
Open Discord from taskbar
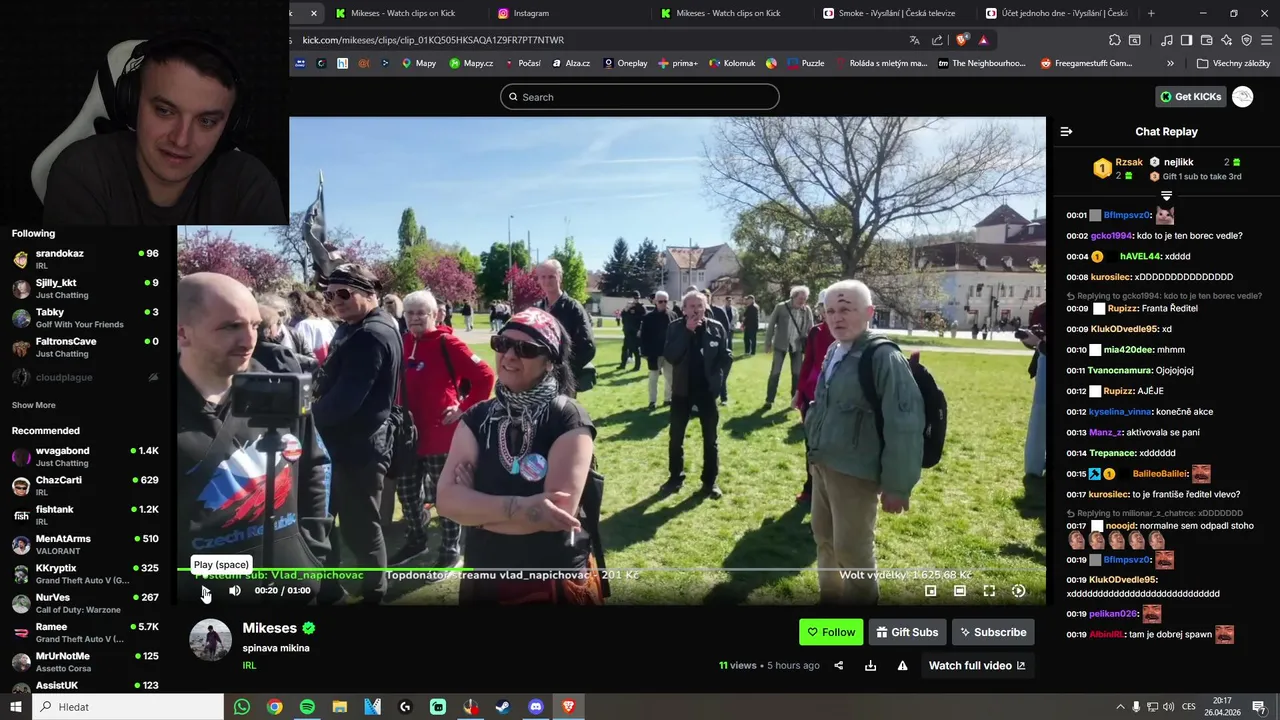pyautogui.click(x=535, y=707)
